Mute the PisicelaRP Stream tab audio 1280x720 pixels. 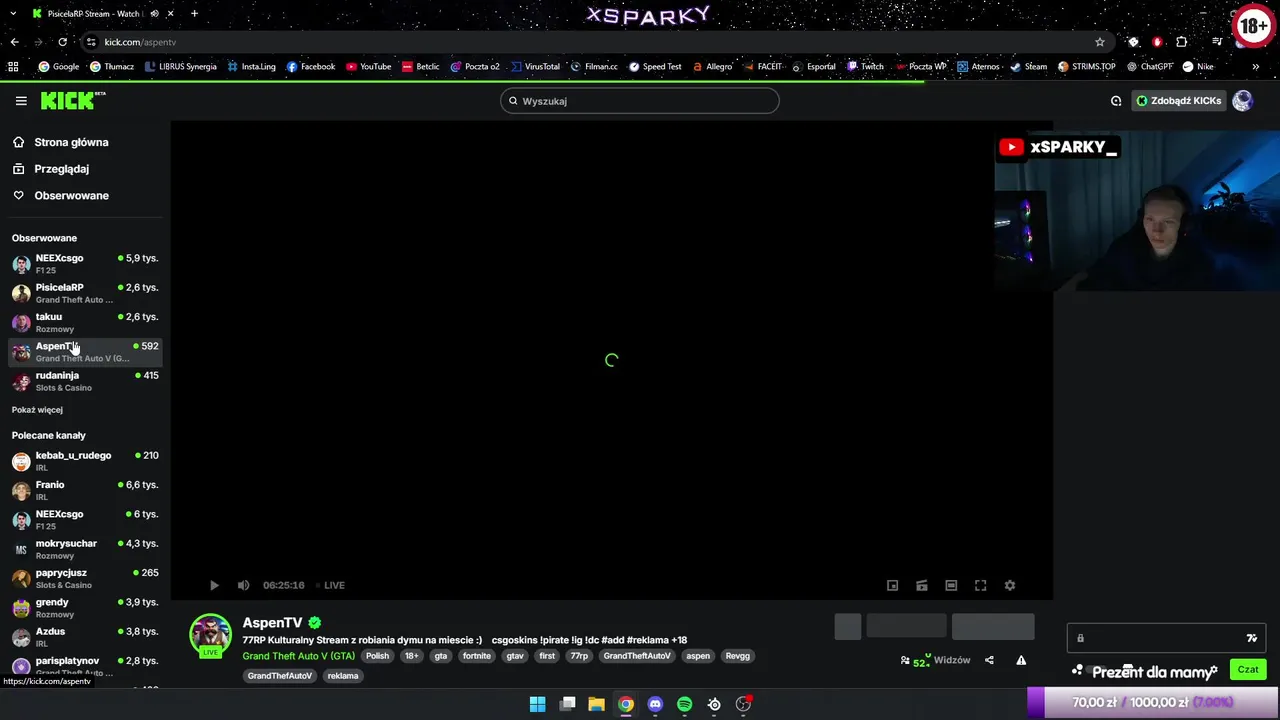pyautogui.click(x=154, y=14)
